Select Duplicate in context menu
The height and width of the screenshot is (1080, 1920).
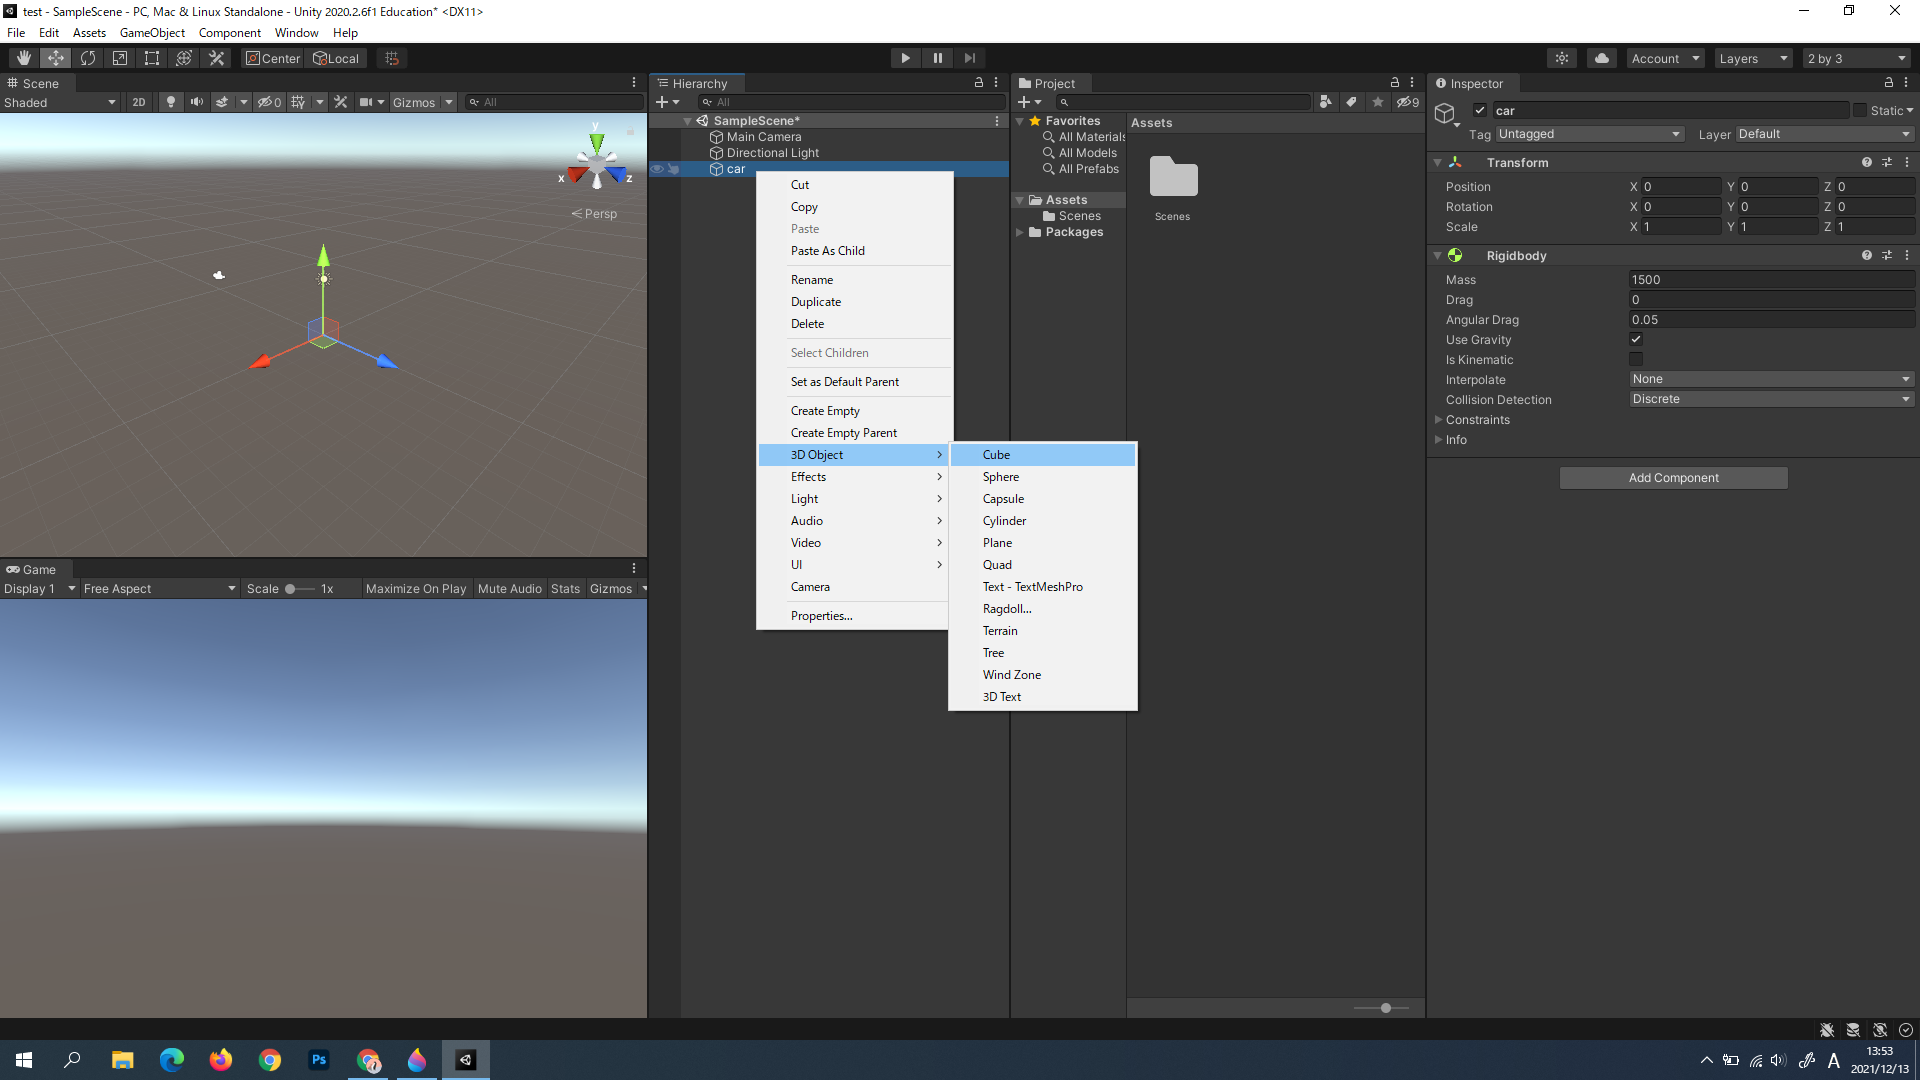coord(816,302)
